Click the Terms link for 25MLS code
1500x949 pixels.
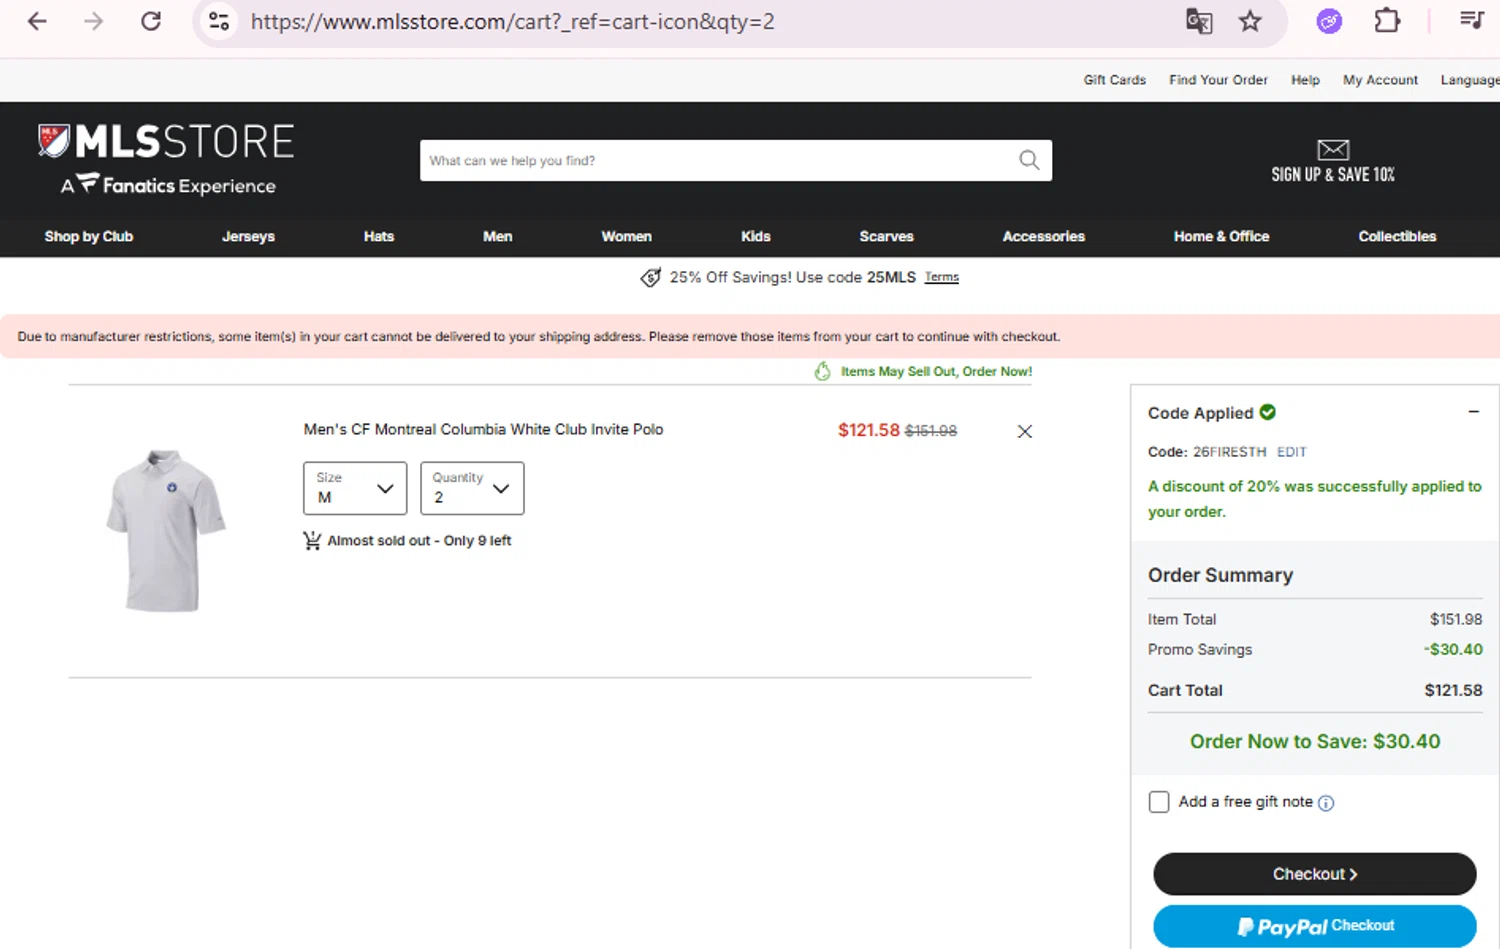pos(941,277)
